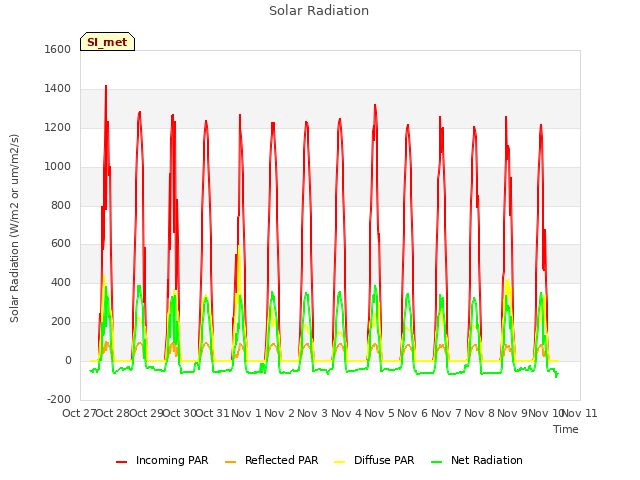Select the Incoming PAR legend label

coord(172,460)
